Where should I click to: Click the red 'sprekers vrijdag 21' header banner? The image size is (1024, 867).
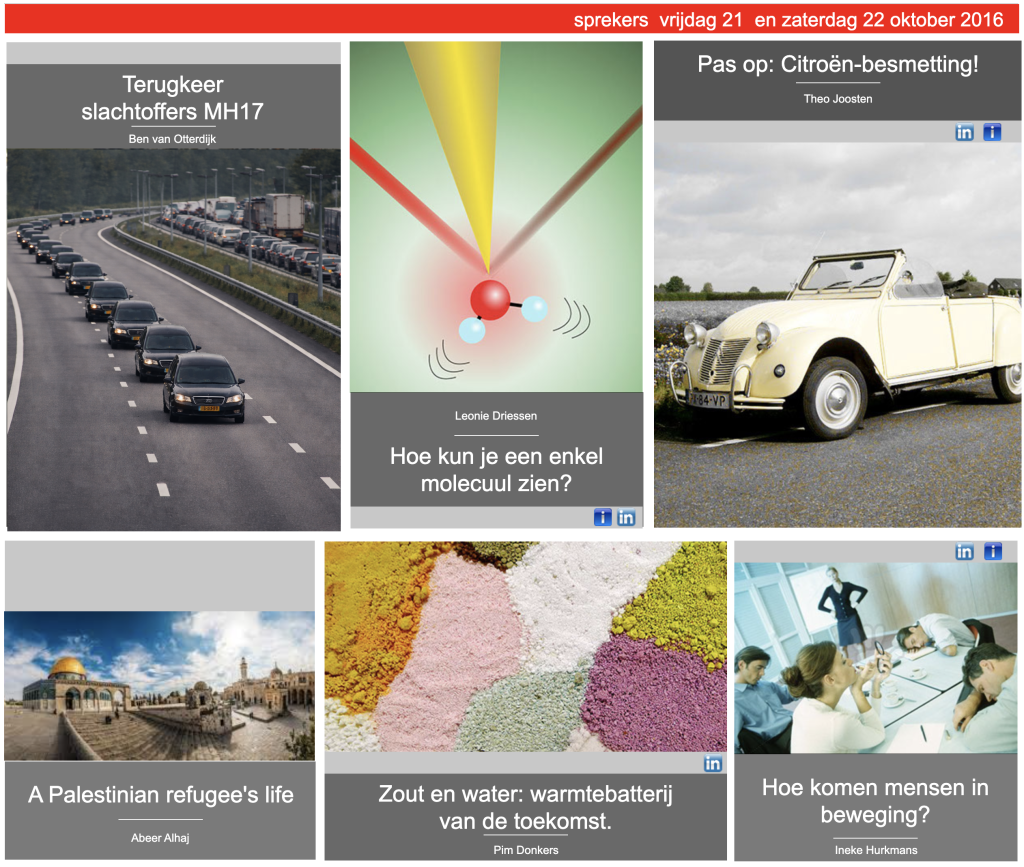pyautogui.click(x=512, y=20)
